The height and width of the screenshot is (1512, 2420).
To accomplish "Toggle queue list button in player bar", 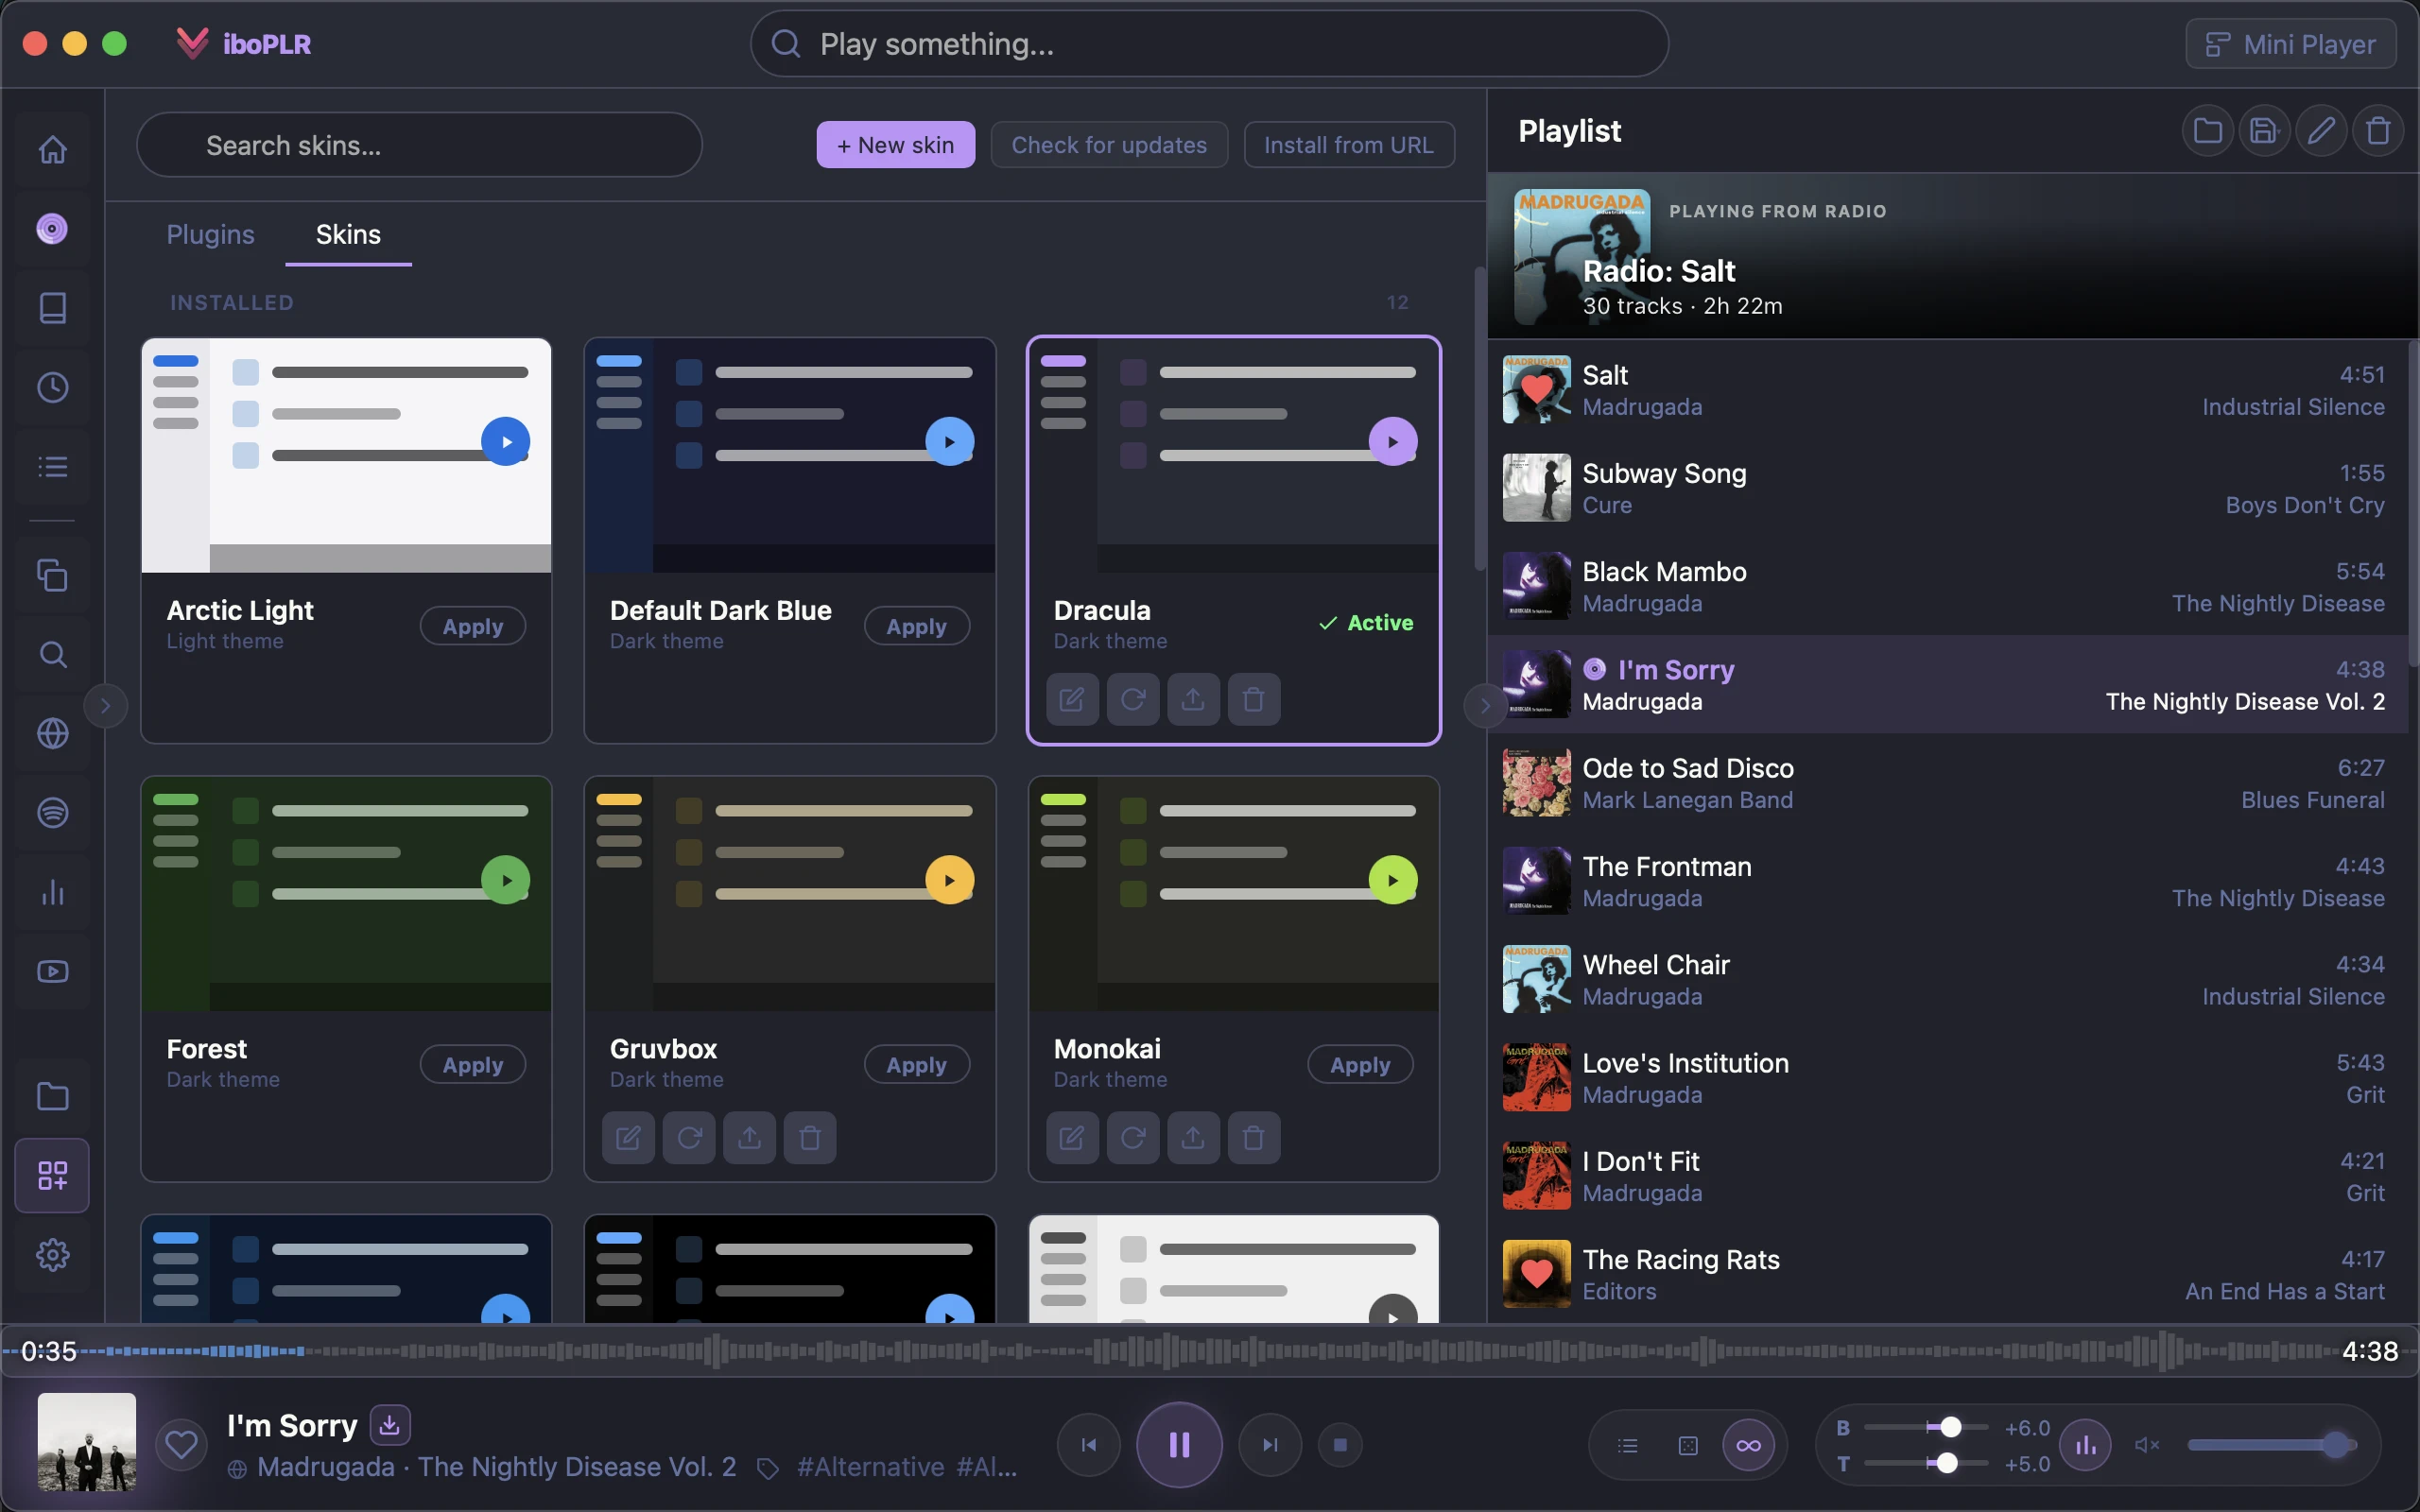I will pos(1628,1445).
